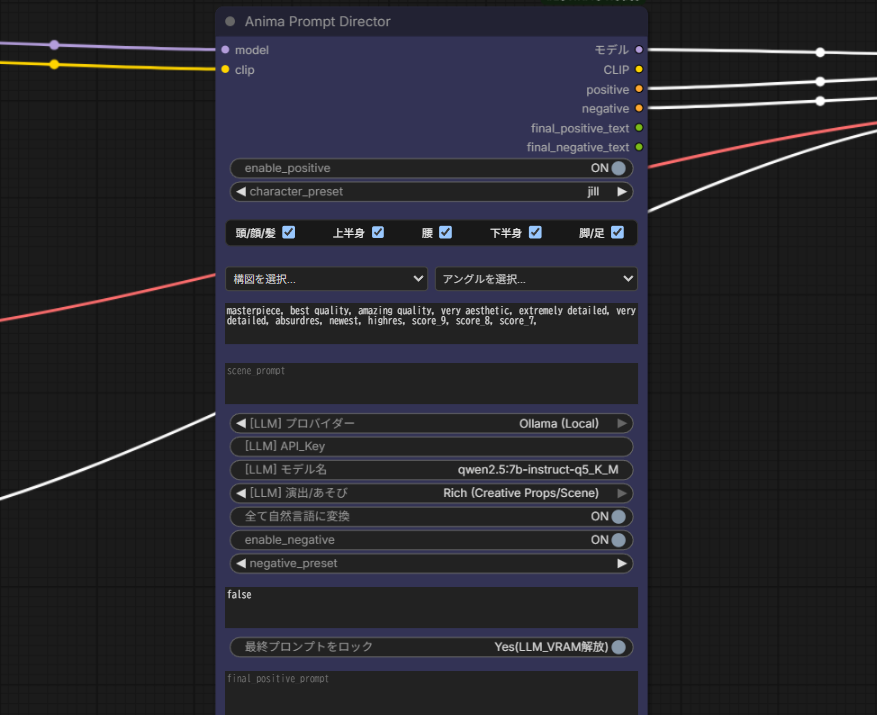877x715 pixels.
Task: Click the green final_positive_text output socket
Action: click(639, 128)
